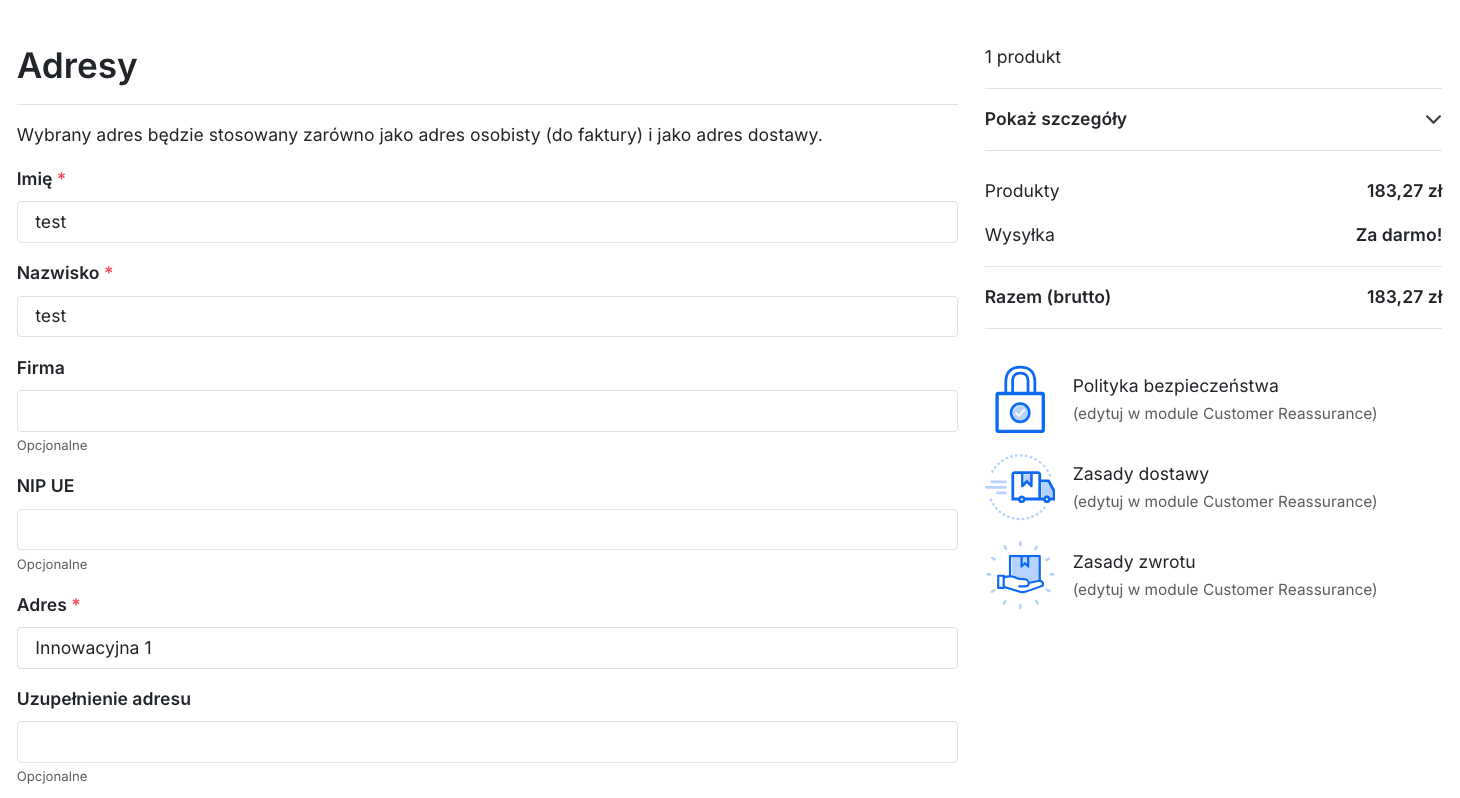Click the Razem (brutto) total 183,27 zł
This screenshot has height=798, width=1460.
(x=1404, y=297)
